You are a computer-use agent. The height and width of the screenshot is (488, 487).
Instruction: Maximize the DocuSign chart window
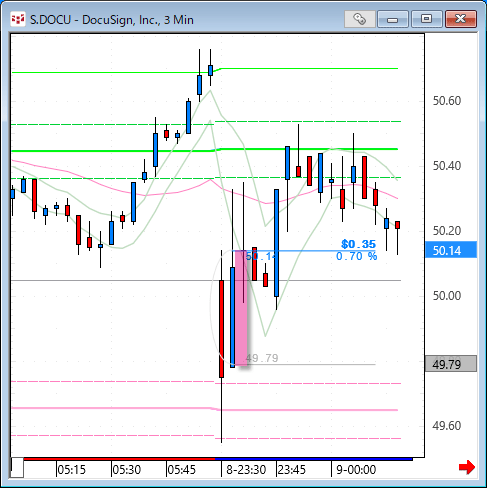click(x=426, y=19)
